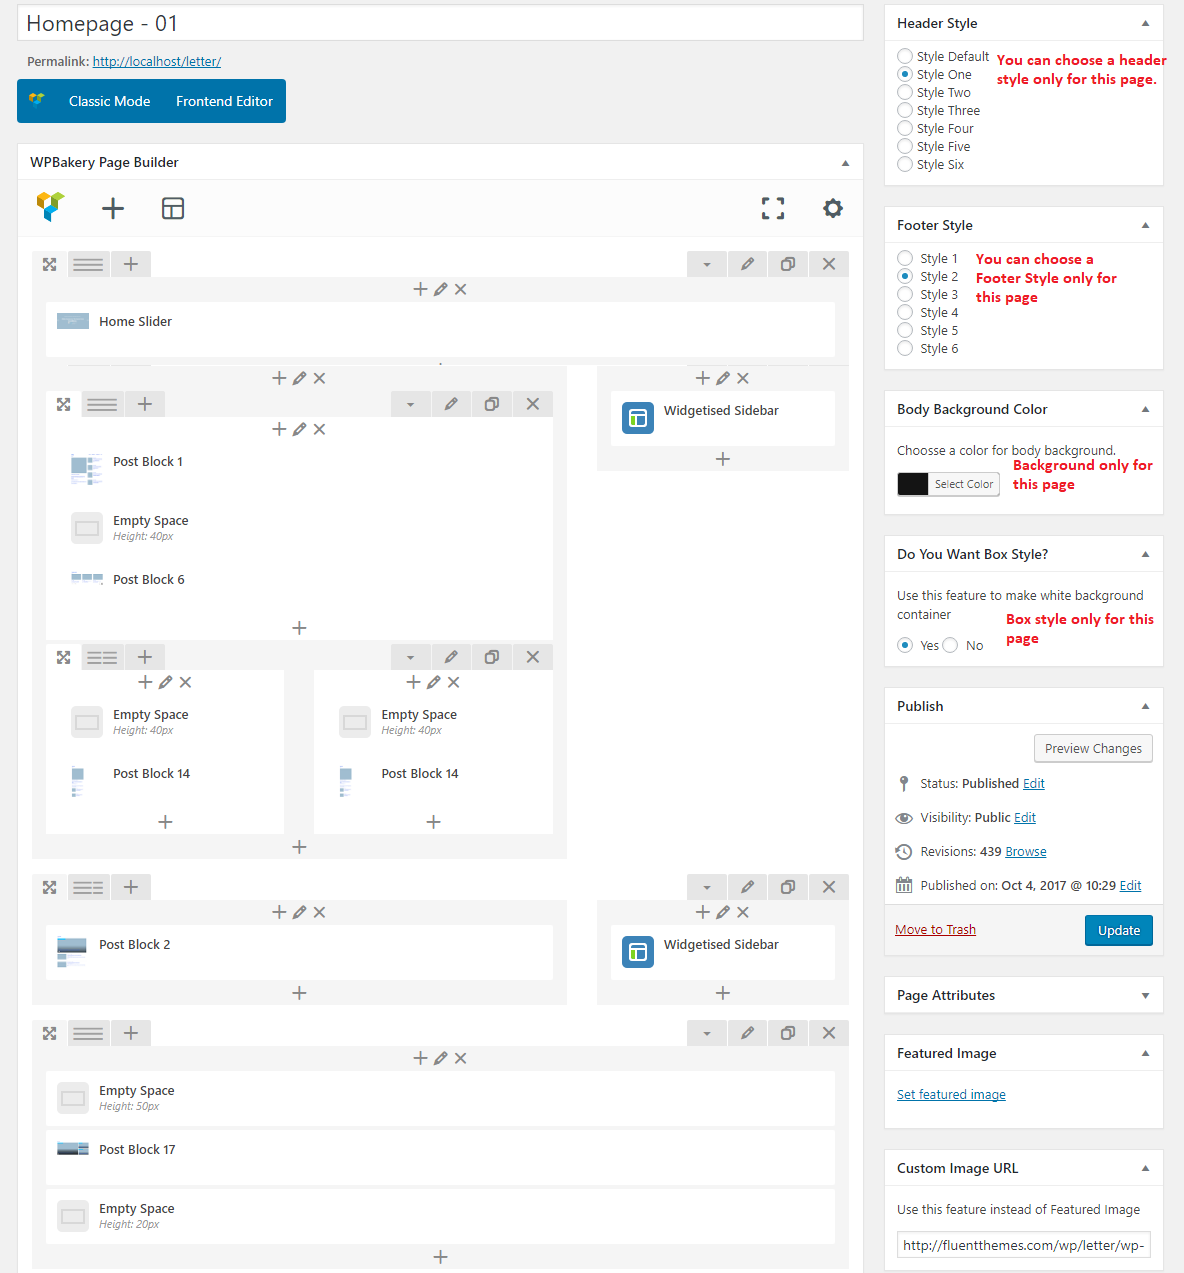Viewport: 1184px width, 1273px height.
Task: Expand the Page Attributes panel
Action: pyautogui.click(x=1145, y=996)
